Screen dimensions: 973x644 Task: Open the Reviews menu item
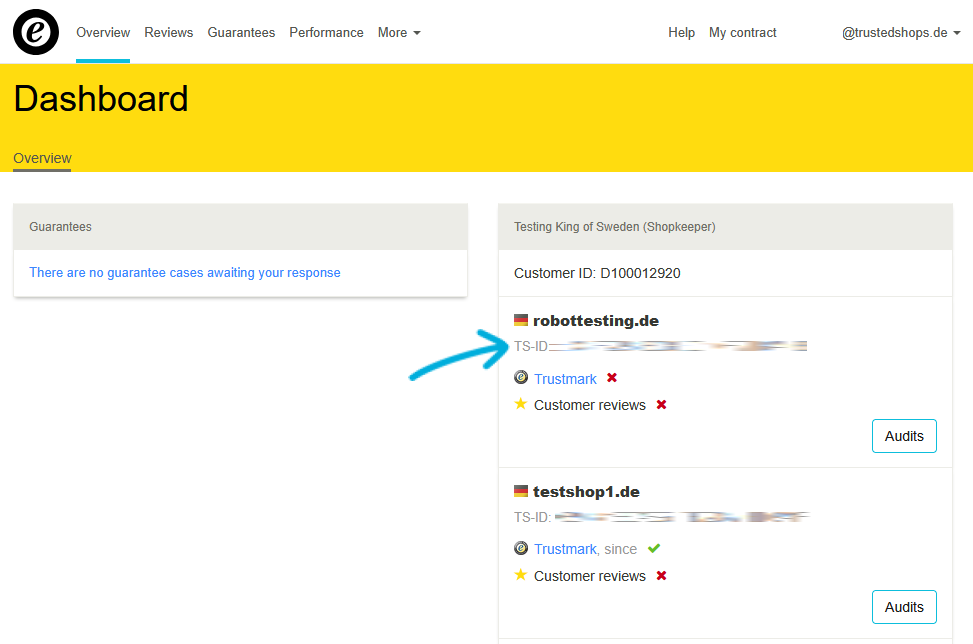[168, 33]
